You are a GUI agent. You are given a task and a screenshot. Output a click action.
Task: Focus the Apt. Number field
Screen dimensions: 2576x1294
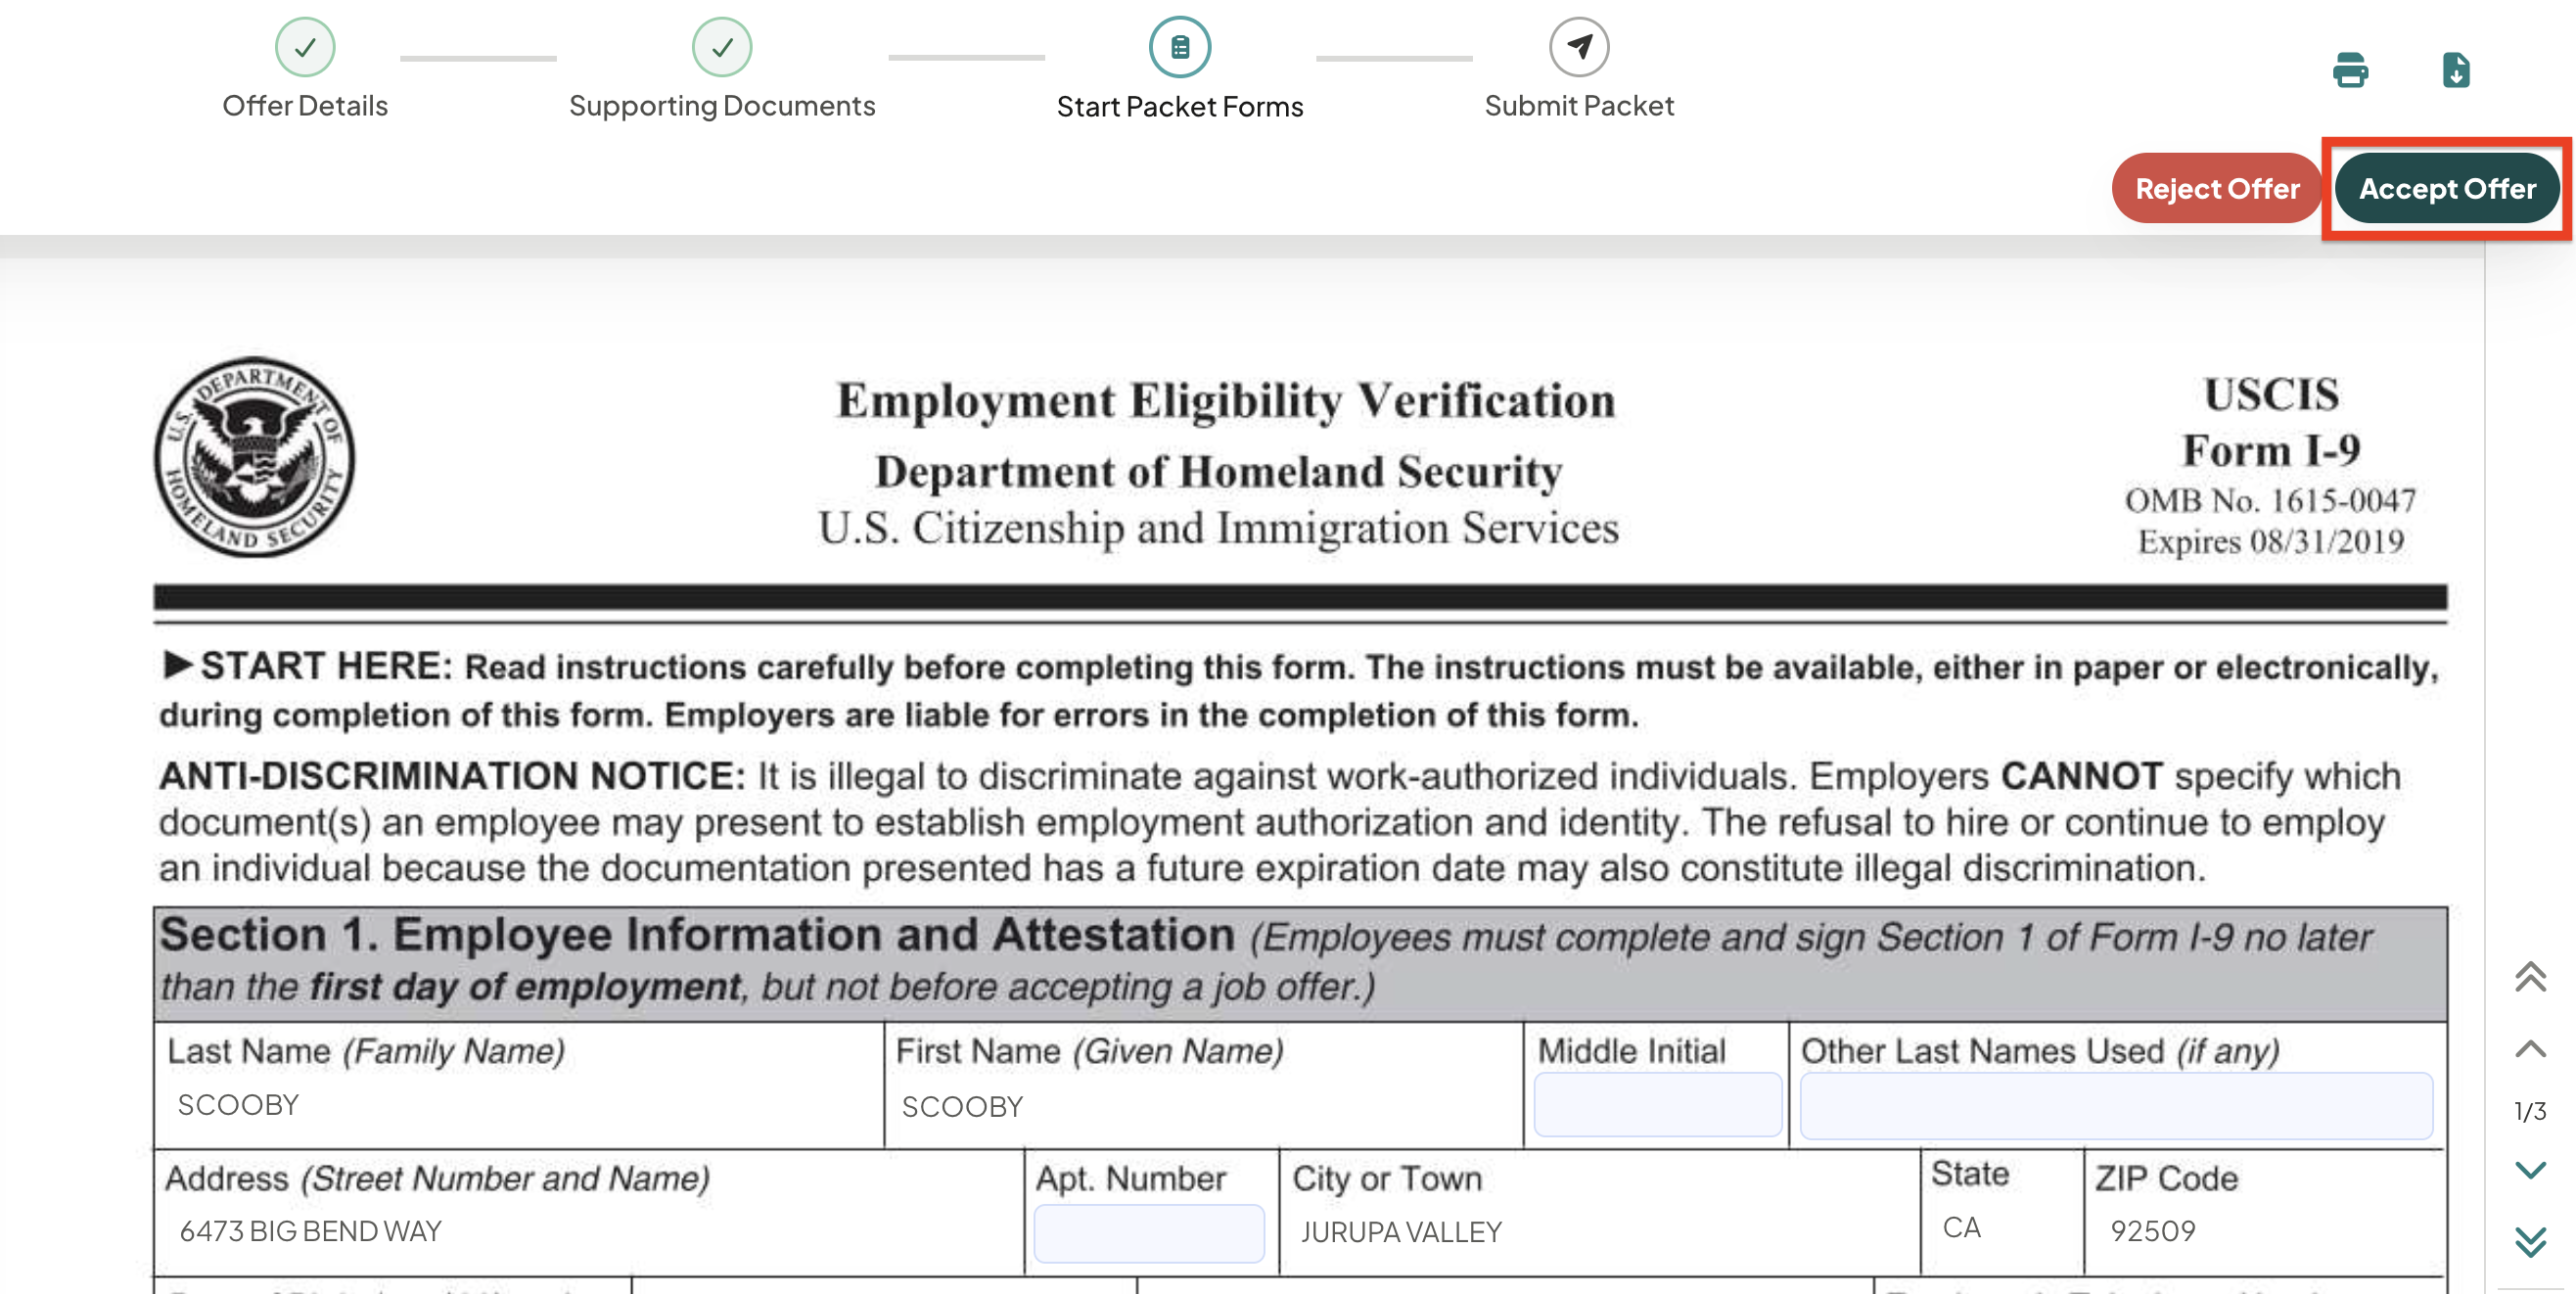1149,1233
